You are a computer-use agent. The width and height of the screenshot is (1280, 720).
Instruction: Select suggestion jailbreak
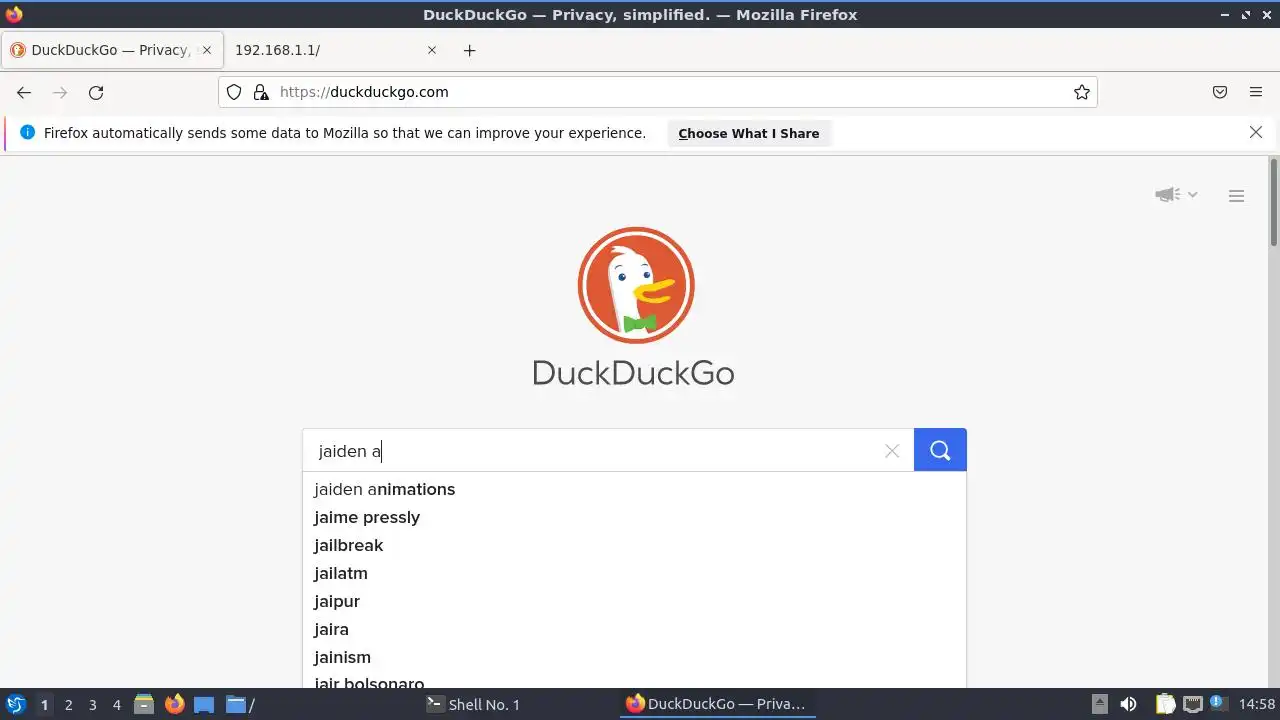(634, 545)
